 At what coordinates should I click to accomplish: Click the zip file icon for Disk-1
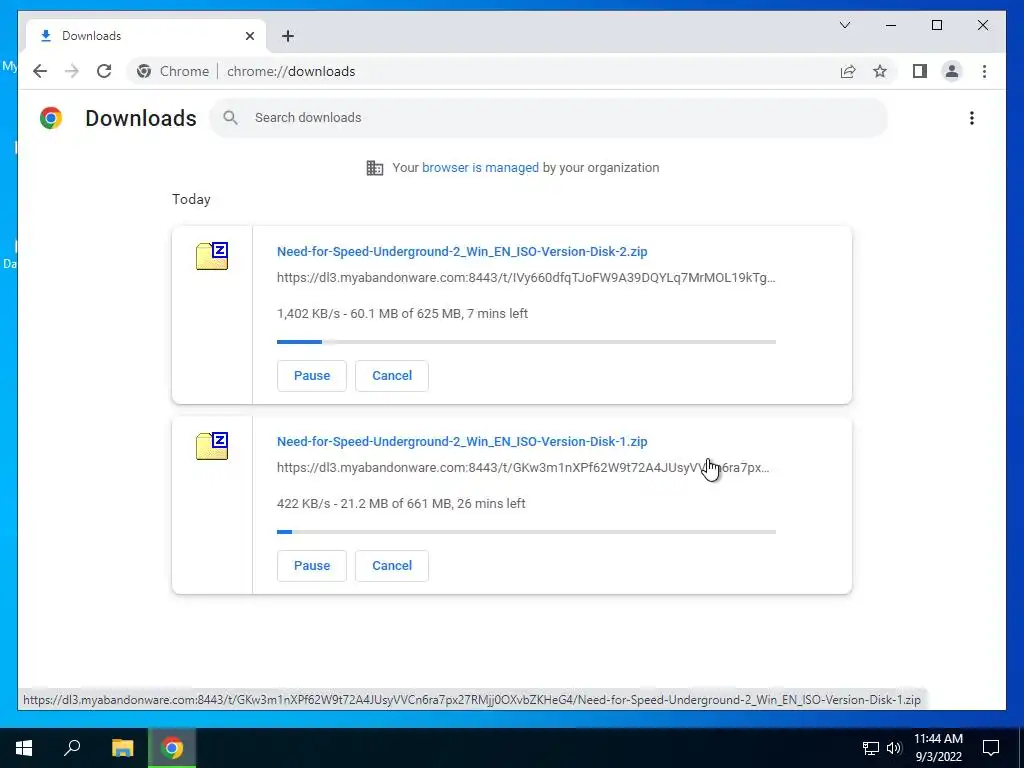(212, 445)
